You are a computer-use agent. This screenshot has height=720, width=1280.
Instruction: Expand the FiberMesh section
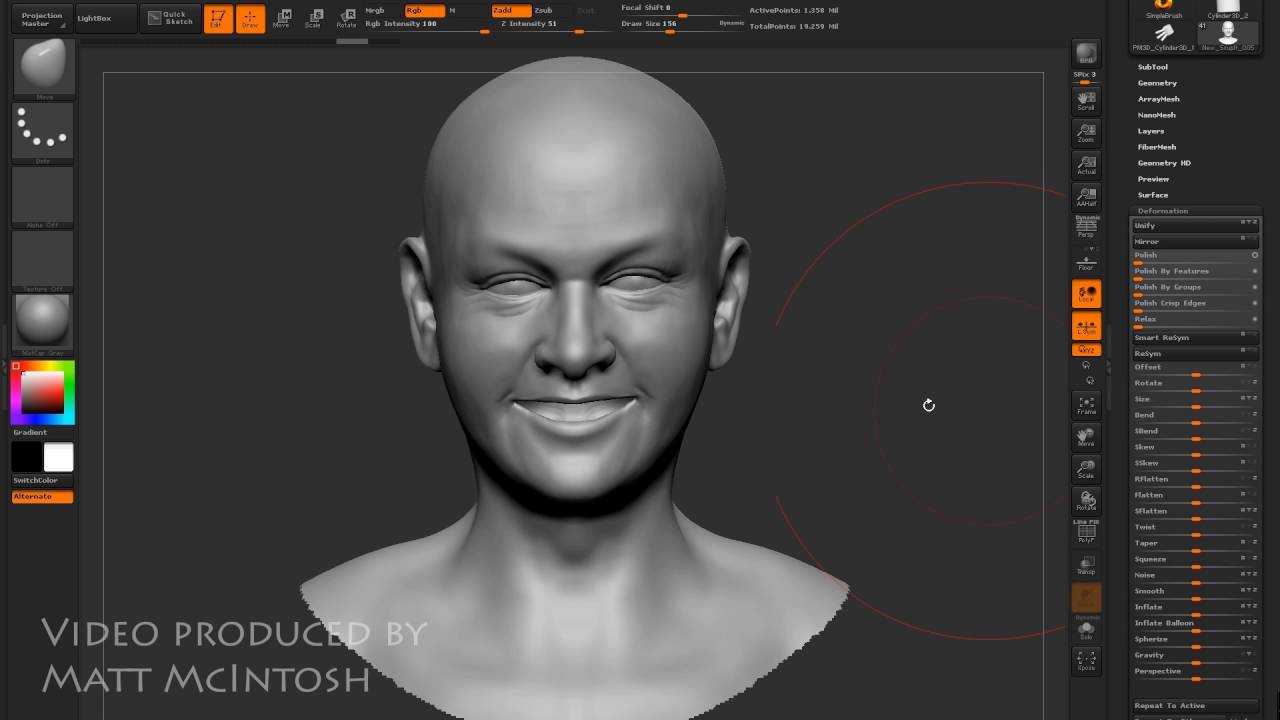(x=1156, y=147)
